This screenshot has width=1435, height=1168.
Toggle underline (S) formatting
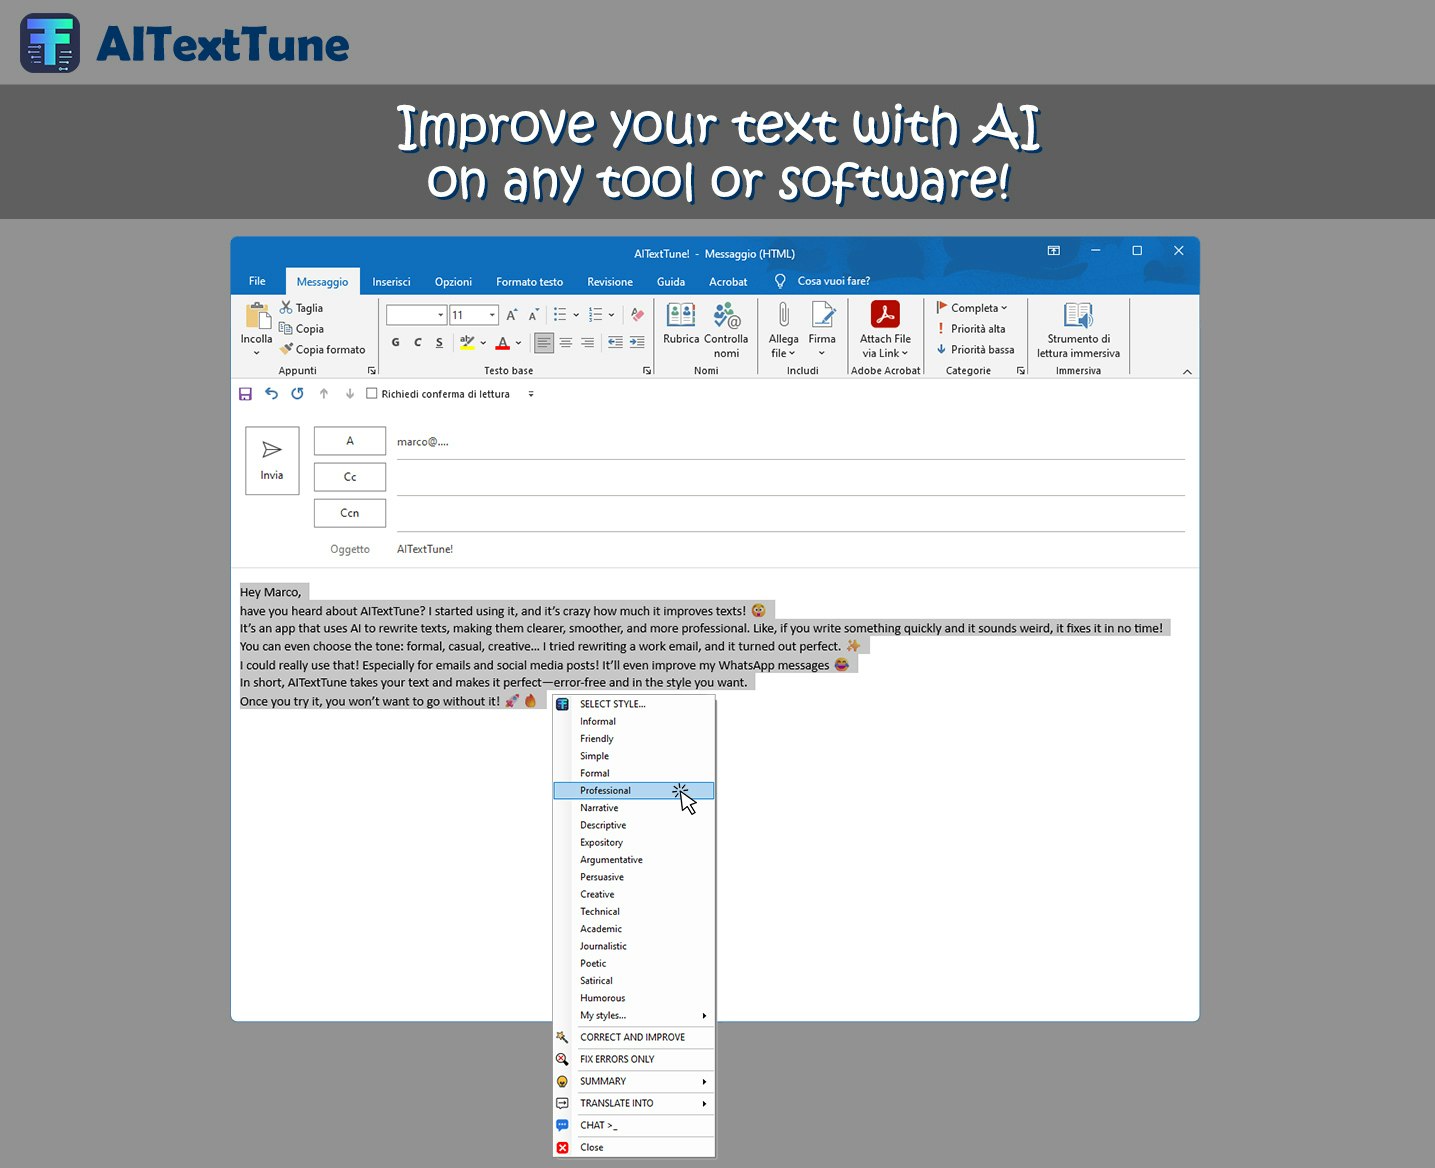tap(439, 342)
